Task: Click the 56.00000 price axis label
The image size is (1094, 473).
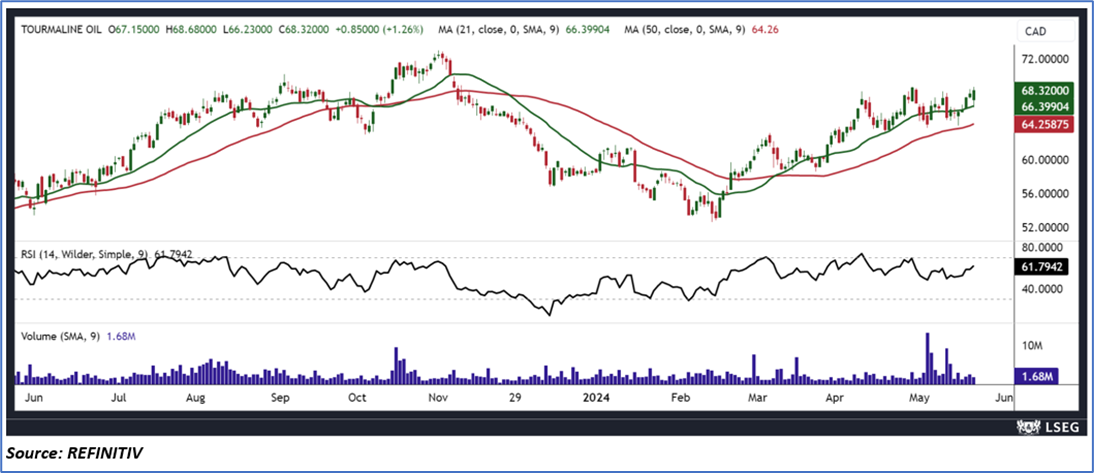Action: pos(1046,193)
